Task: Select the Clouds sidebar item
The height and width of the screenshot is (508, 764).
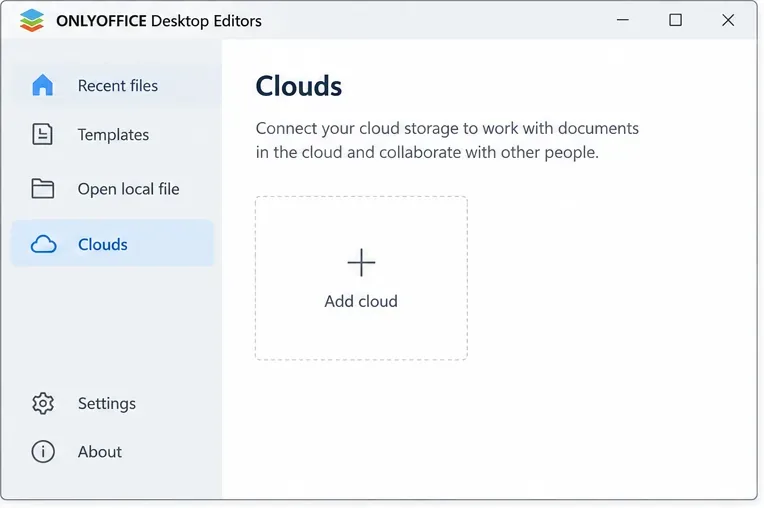Action: [x=113, y=244]
